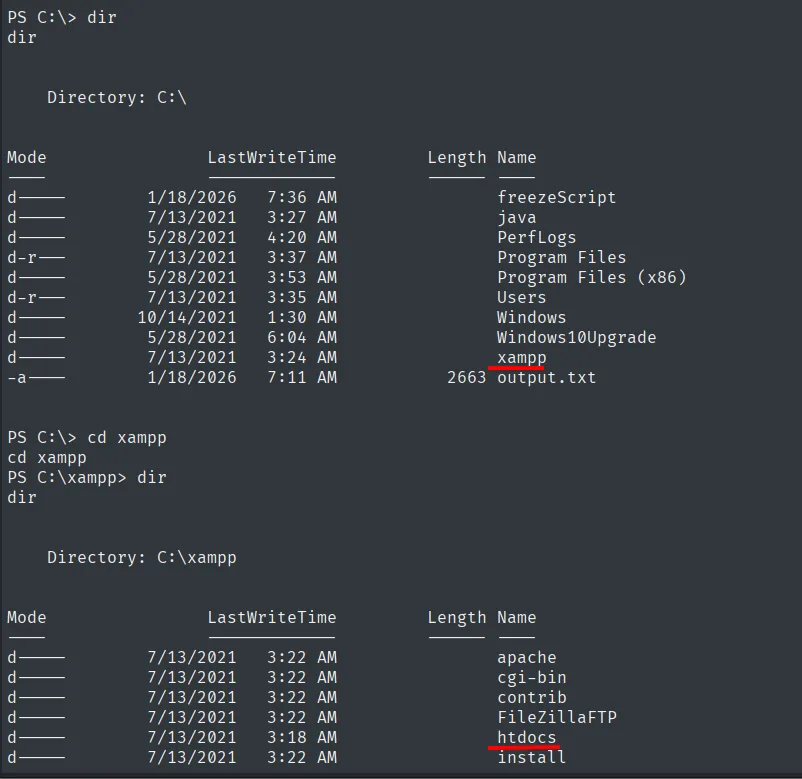Click the 'PS C:\xampp> dir' prompt line
Screen dimensions: 802x779
click(x=87, y=478)
